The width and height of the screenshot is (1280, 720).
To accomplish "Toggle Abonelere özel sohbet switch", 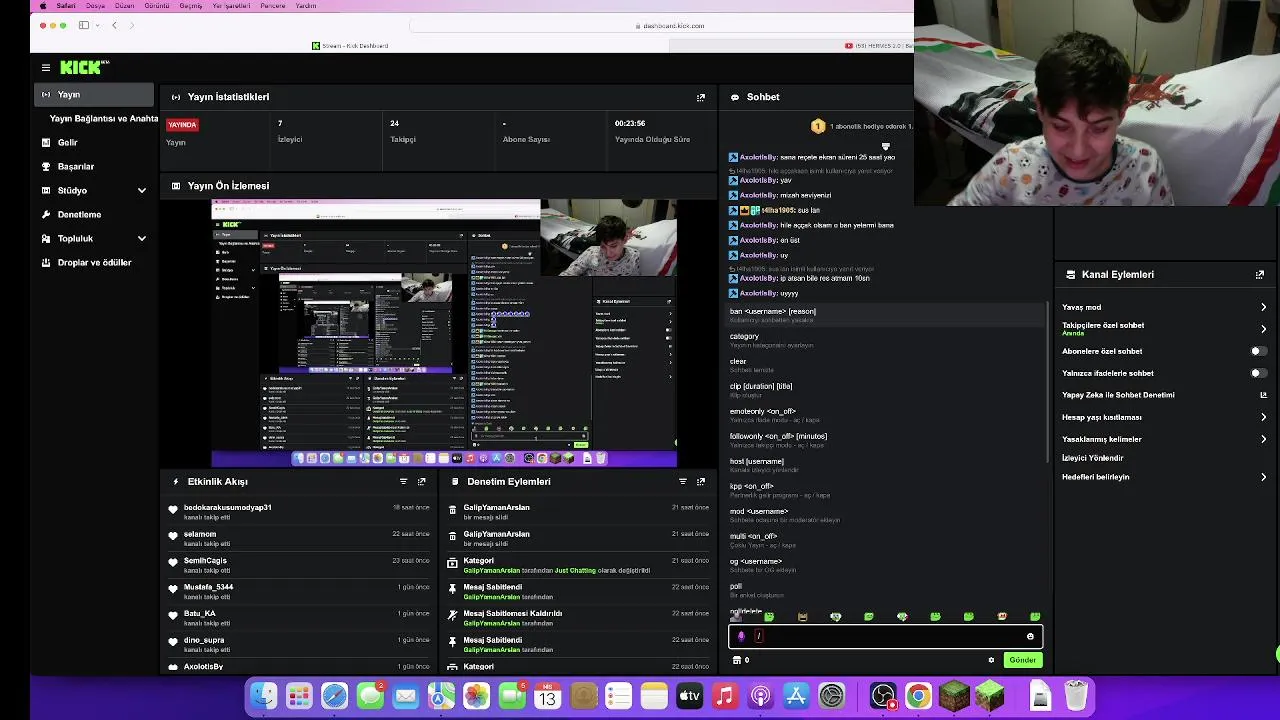I will click(1259, 351).
